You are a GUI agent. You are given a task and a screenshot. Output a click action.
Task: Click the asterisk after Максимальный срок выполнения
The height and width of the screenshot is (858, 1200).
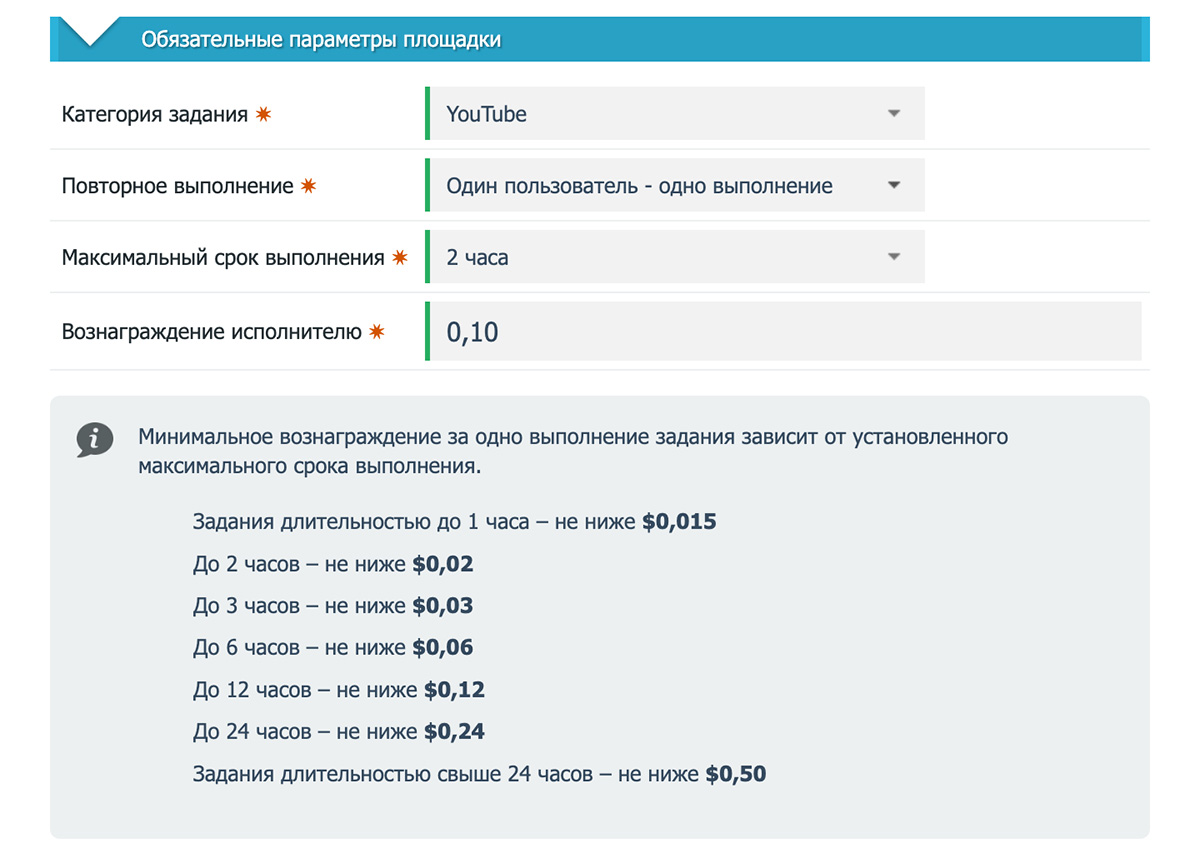400,257
